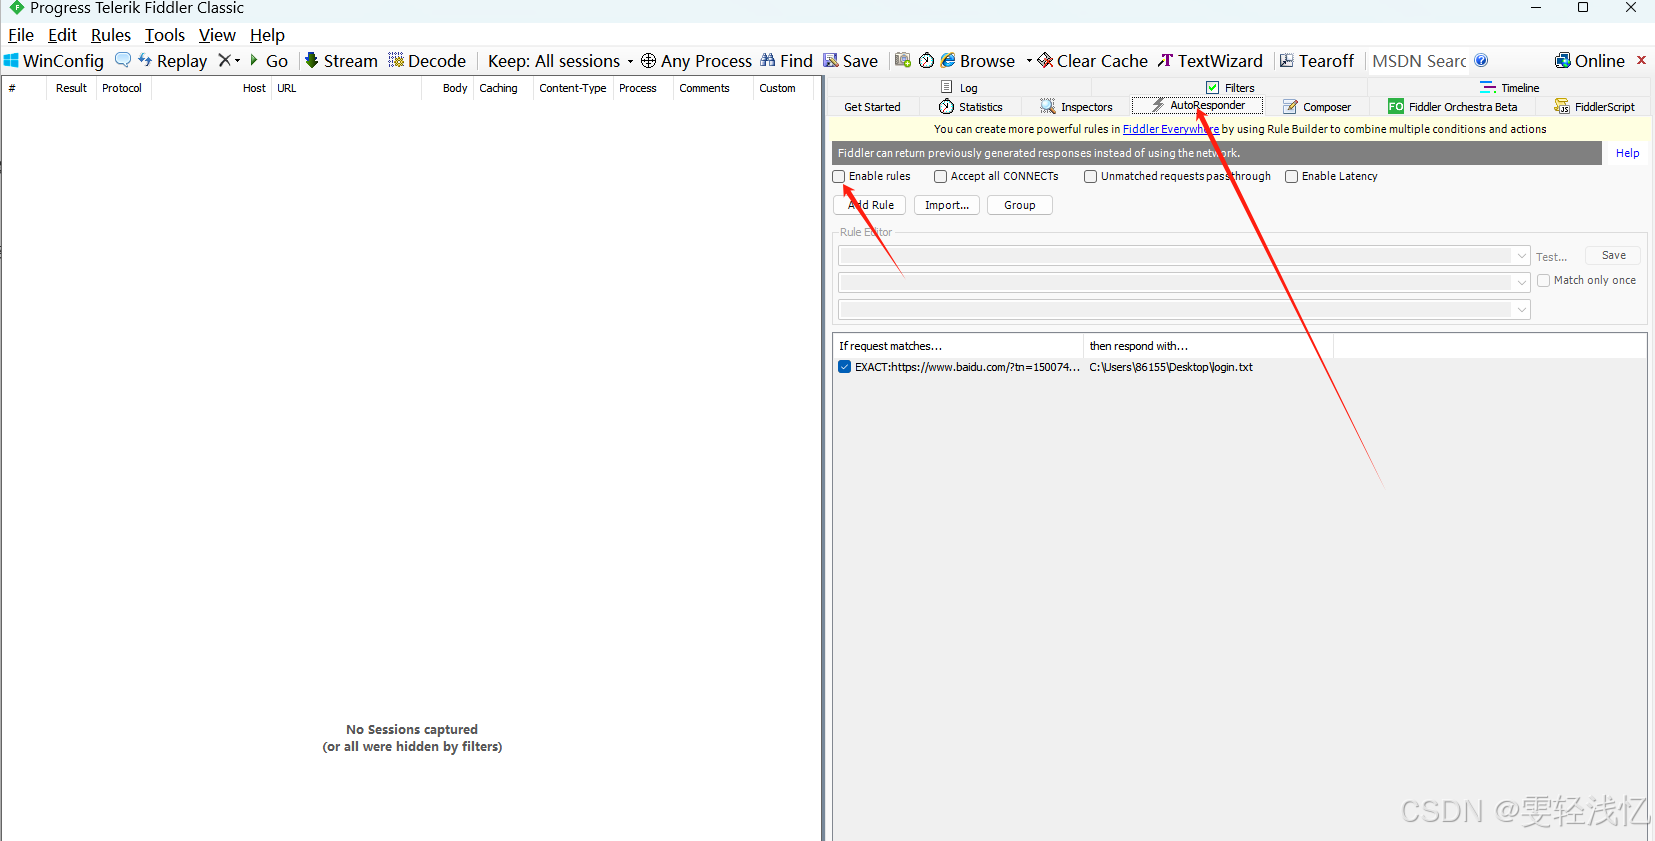Close the toolbar with the red X

(x=1641, y=60)
